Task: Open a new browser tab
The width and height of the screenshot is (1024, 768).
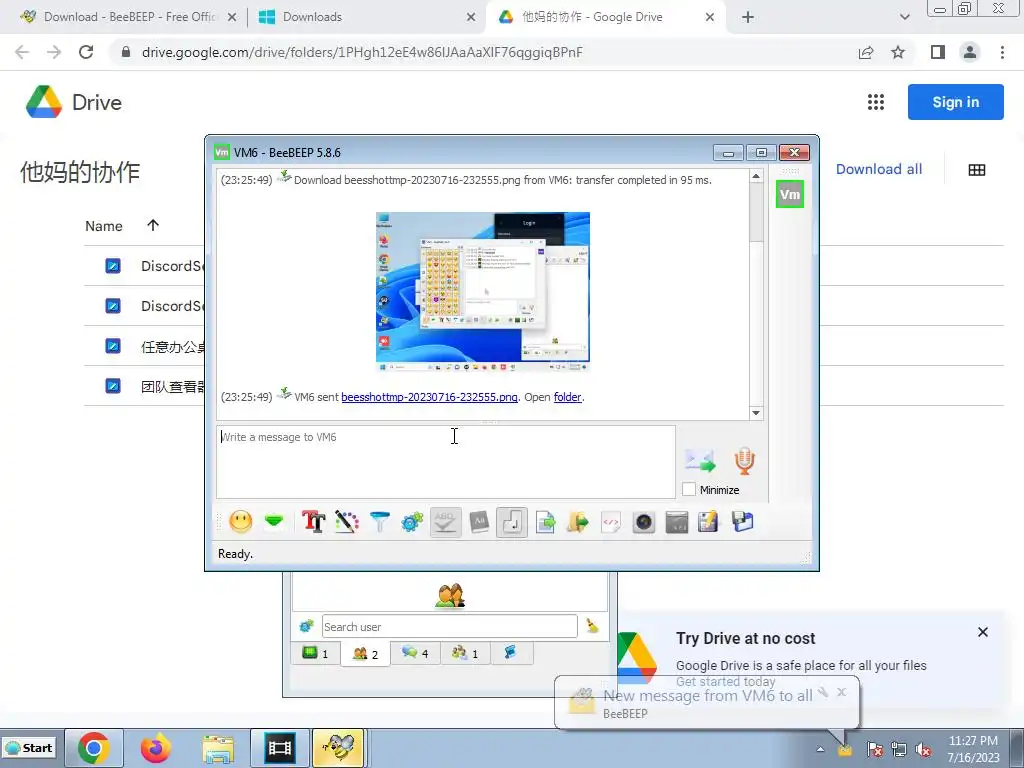Action: 748,17
